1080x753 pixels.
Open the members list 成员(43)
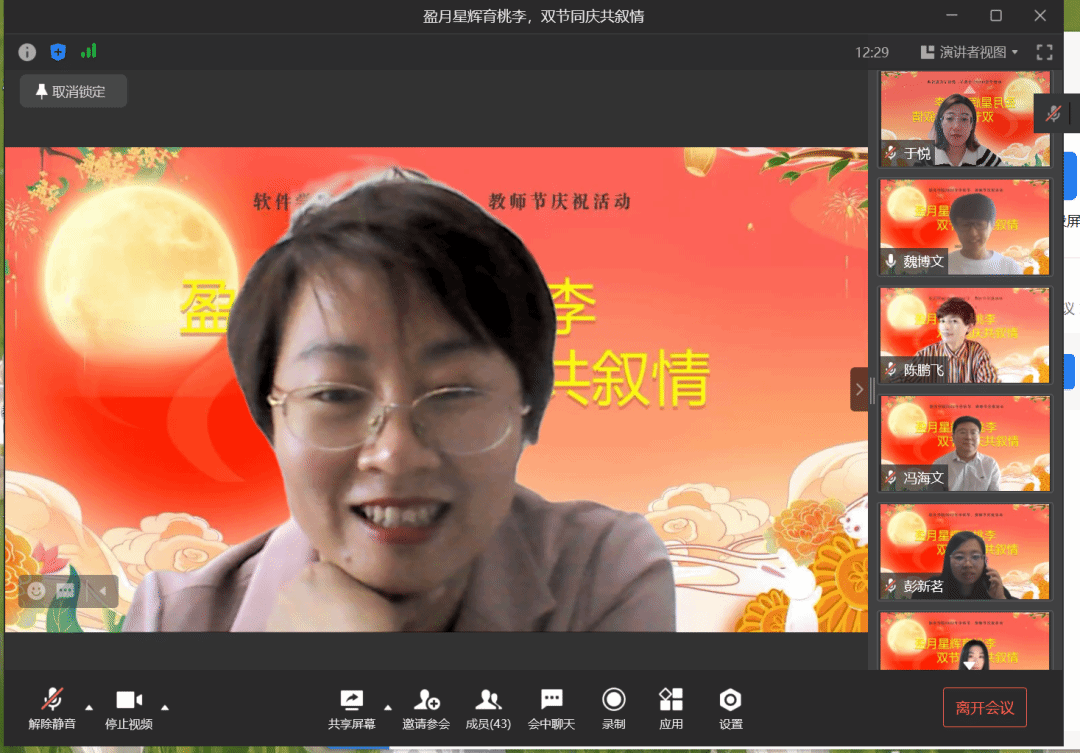(487, 708)
